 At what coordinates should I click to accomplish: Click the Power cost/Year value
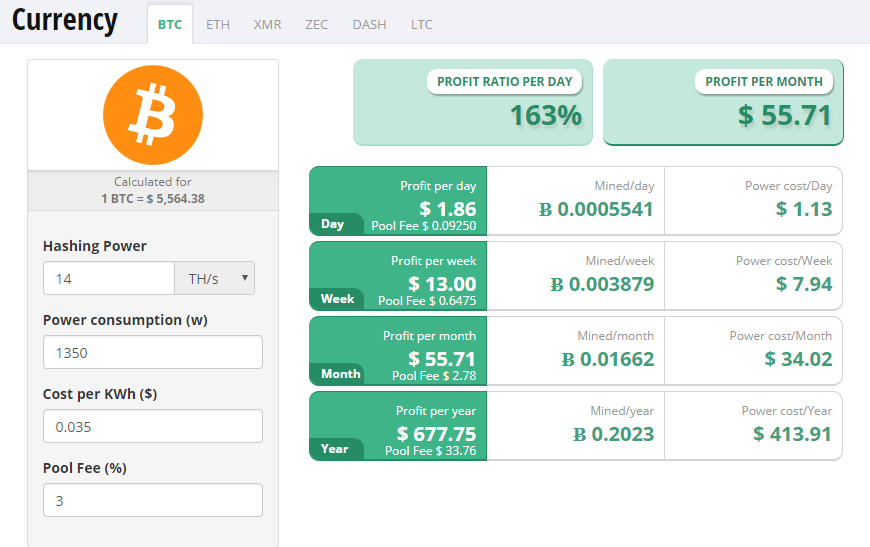pyautogui.click(x=792, y=433)
